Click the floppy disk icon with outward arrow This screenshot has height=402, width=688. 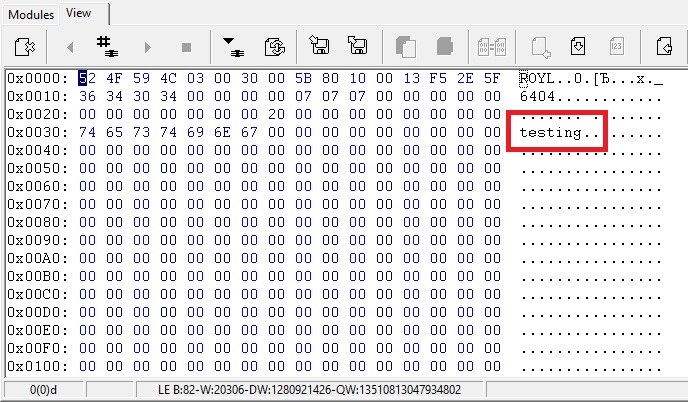coord(357,45)
